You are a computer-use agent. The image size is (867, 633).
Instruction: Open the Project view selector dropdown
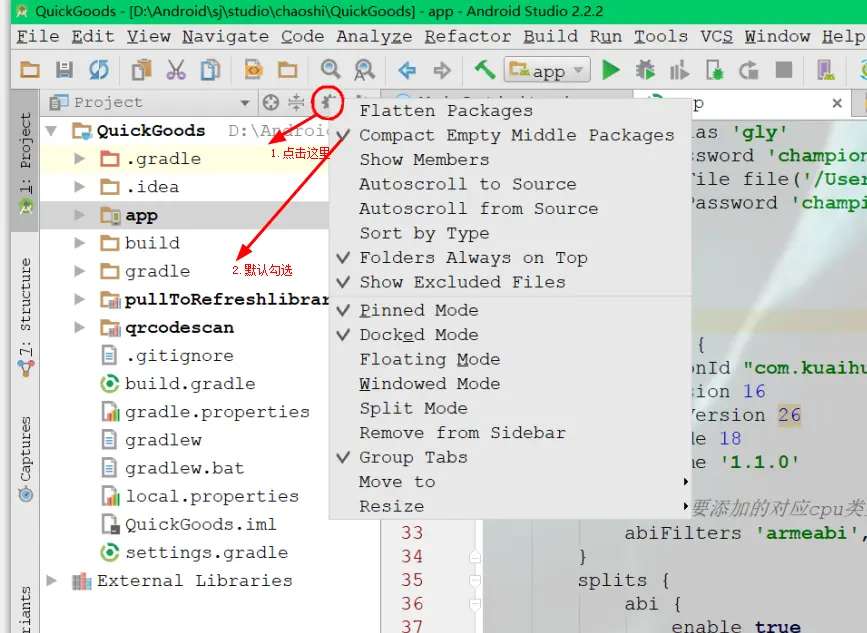(244, 103)
